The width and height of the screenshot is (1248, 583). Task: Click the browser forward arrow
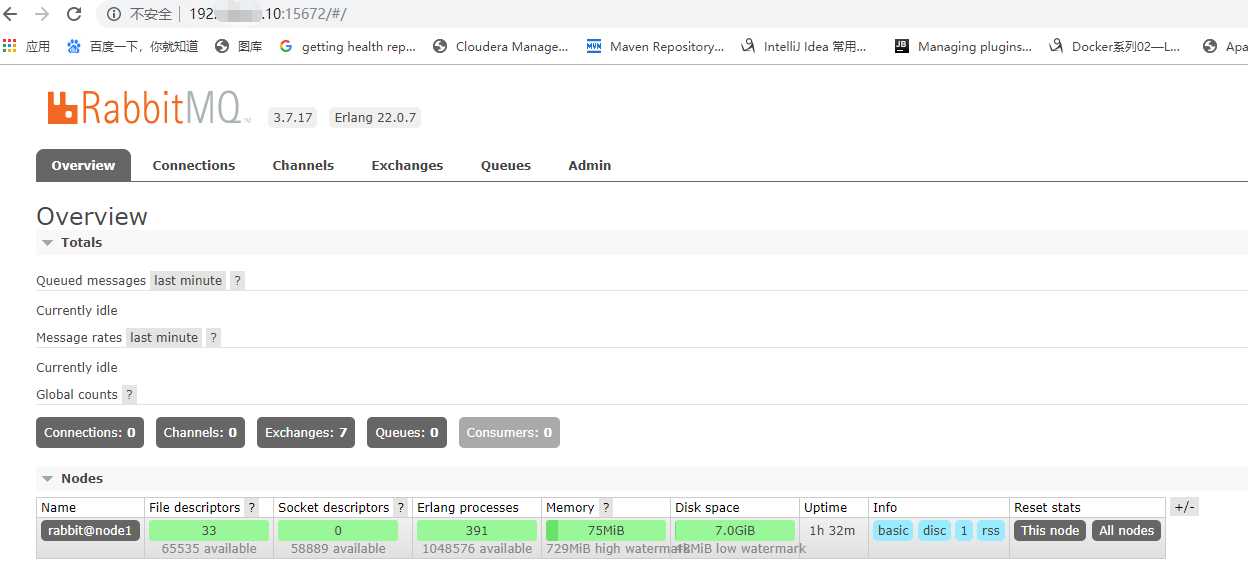tap(42, 14)
